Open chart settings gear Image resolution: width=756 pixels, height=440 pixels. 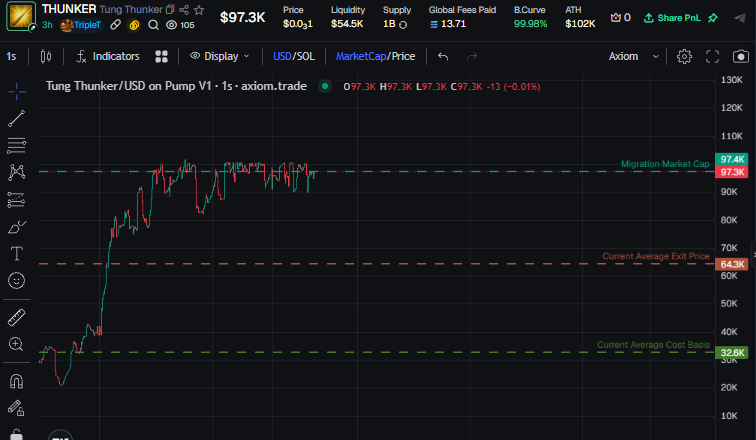pos(684,56)
